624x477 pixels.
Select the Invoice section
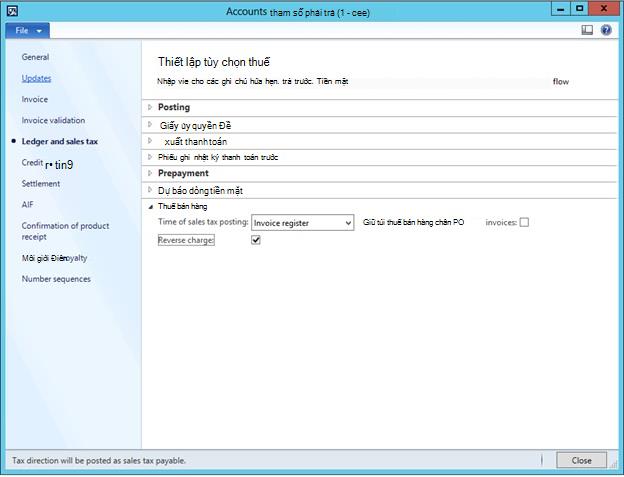pos(35,99)
